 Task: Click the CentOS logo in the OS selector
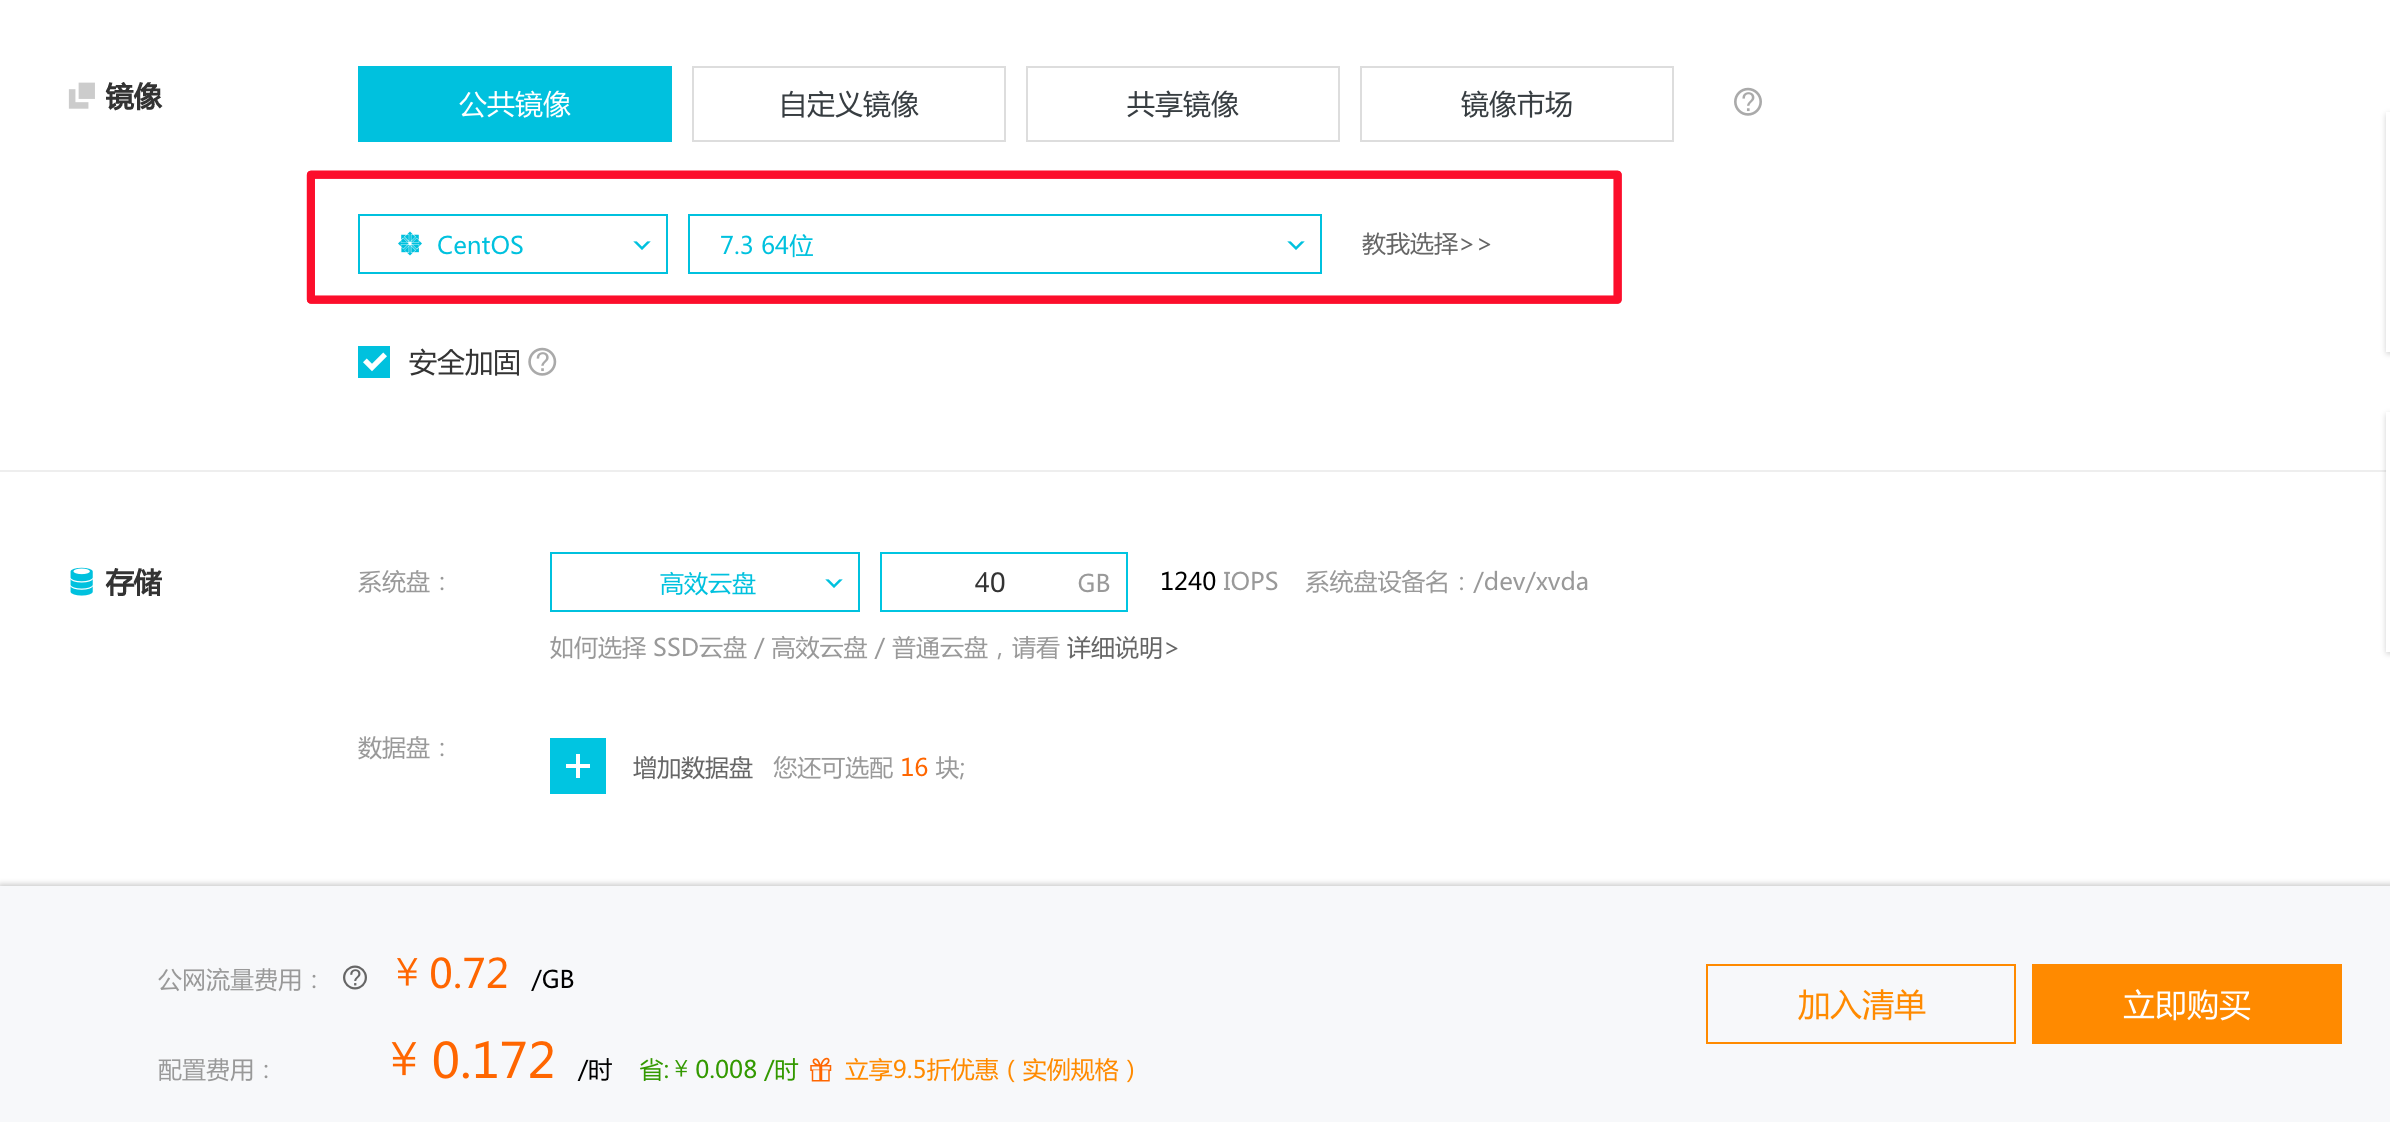(411, 244)
